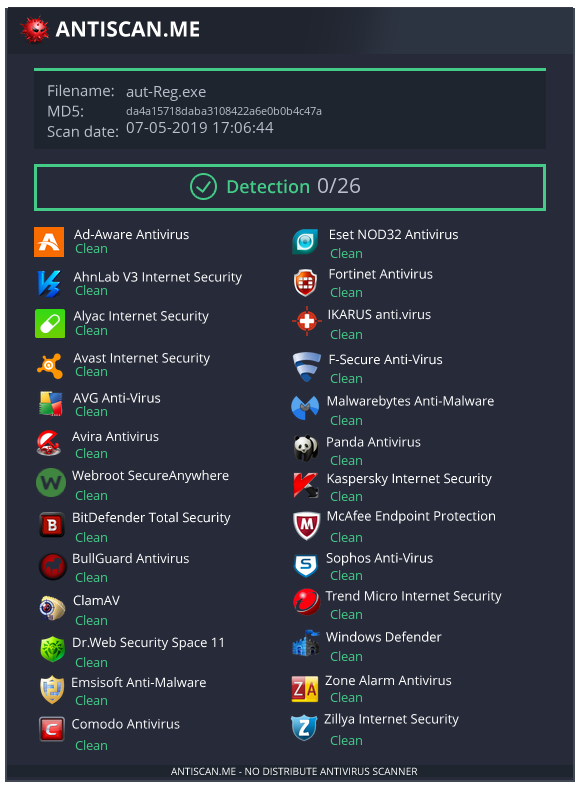The image size is (580, 790).
Task: Select the BitDefender red B icon
Action: point(52,525)
